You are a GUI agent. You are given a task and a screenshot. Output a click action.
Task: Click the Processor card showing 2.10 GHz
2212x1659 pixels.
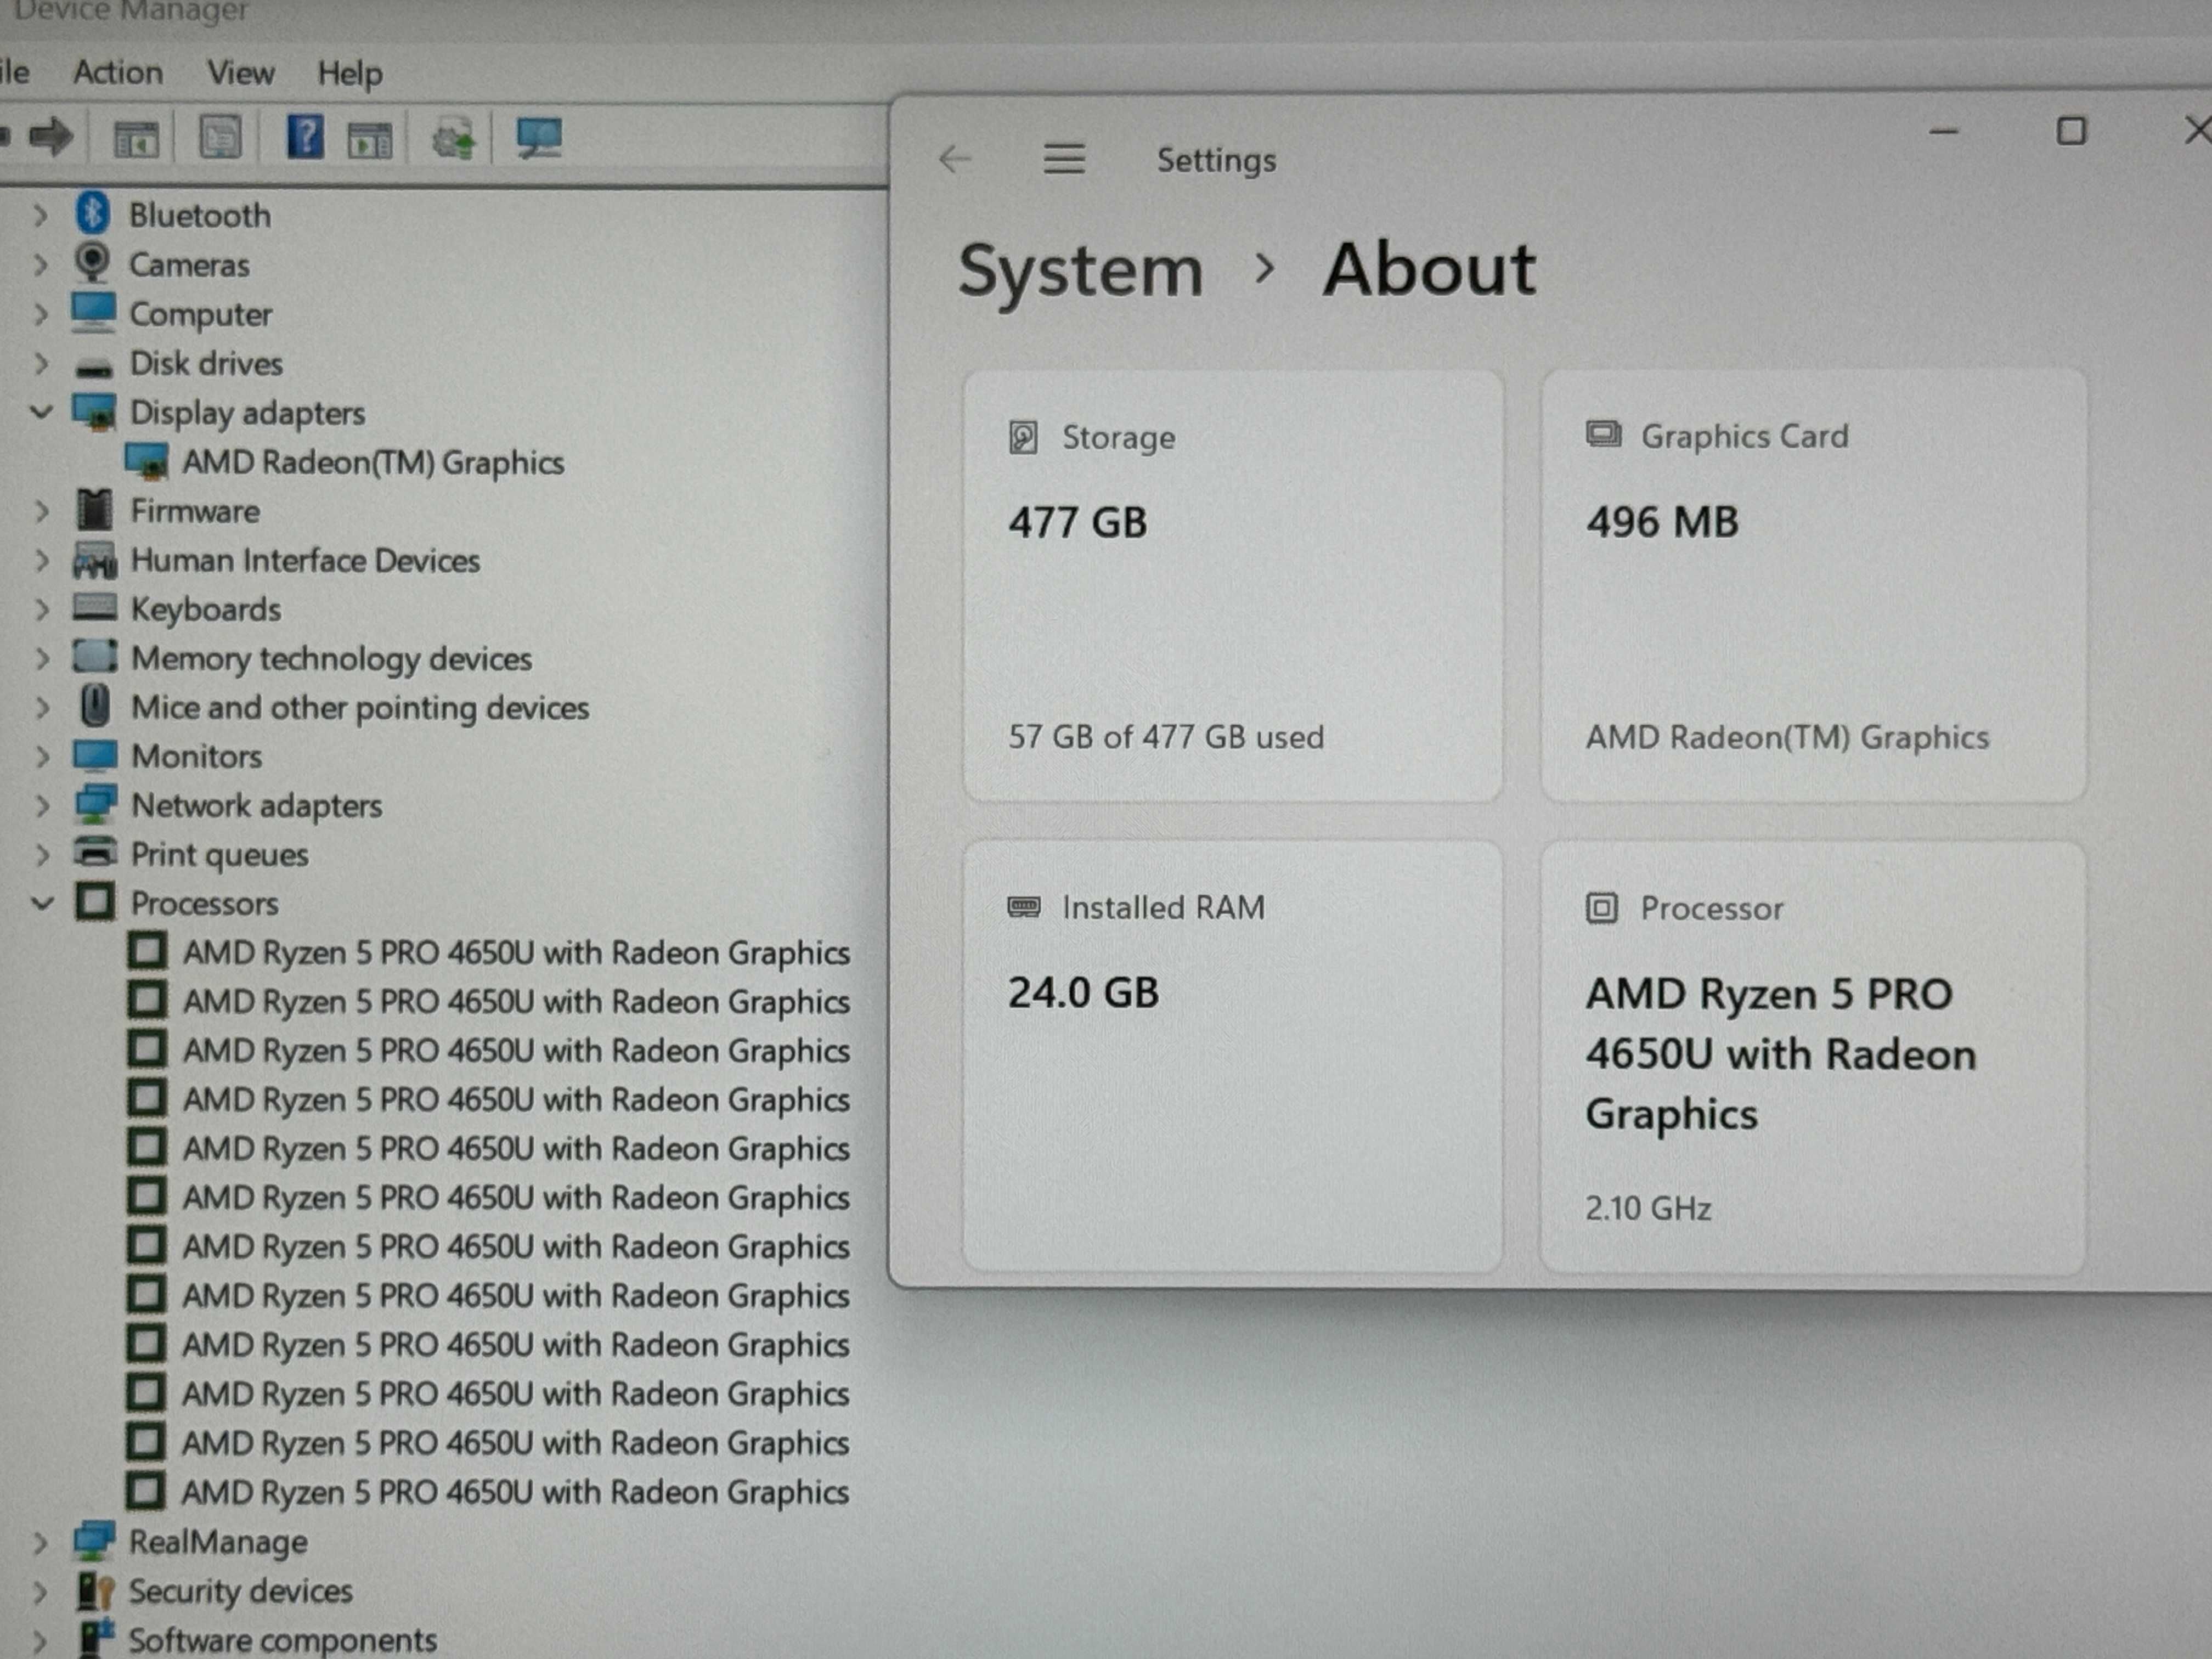click(1812, 1057)
